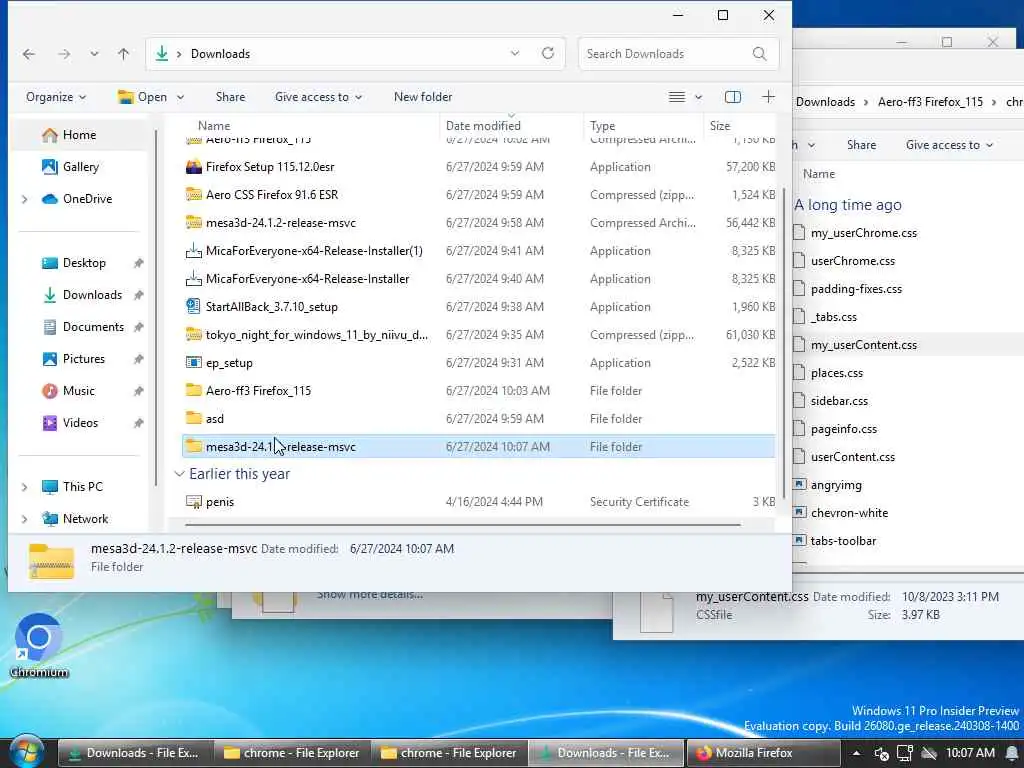Screen dimensions: 1024x768
Task: Click the Open button in toolbar
Action: click(x=142, y=97)
